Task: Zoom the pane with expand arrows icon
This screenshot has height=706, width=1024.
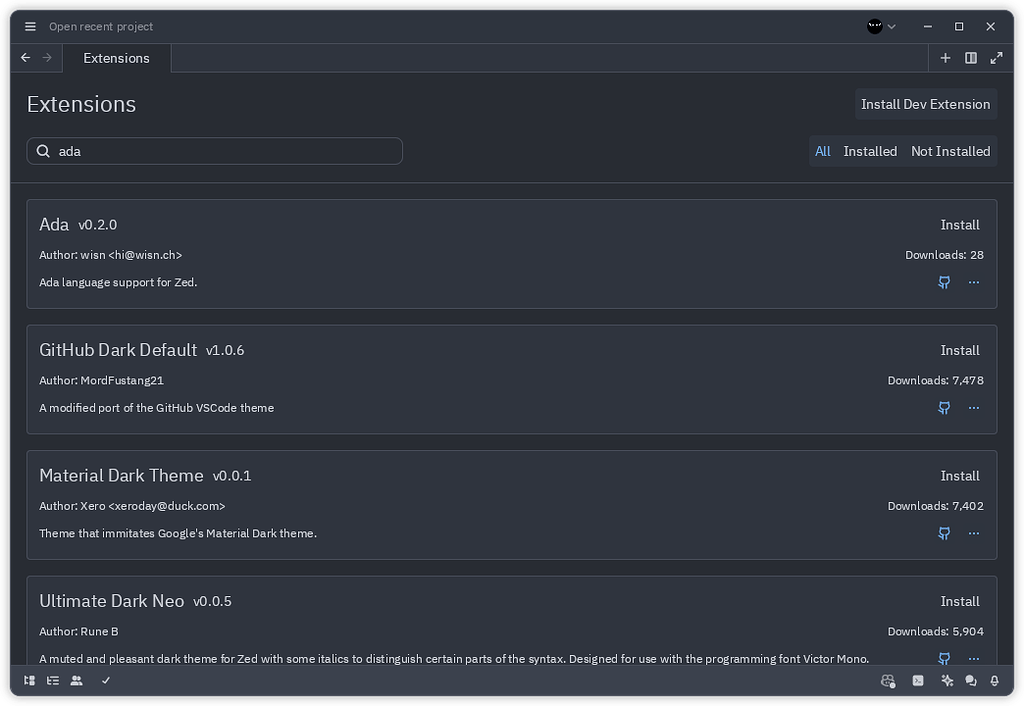Action: 996,57
